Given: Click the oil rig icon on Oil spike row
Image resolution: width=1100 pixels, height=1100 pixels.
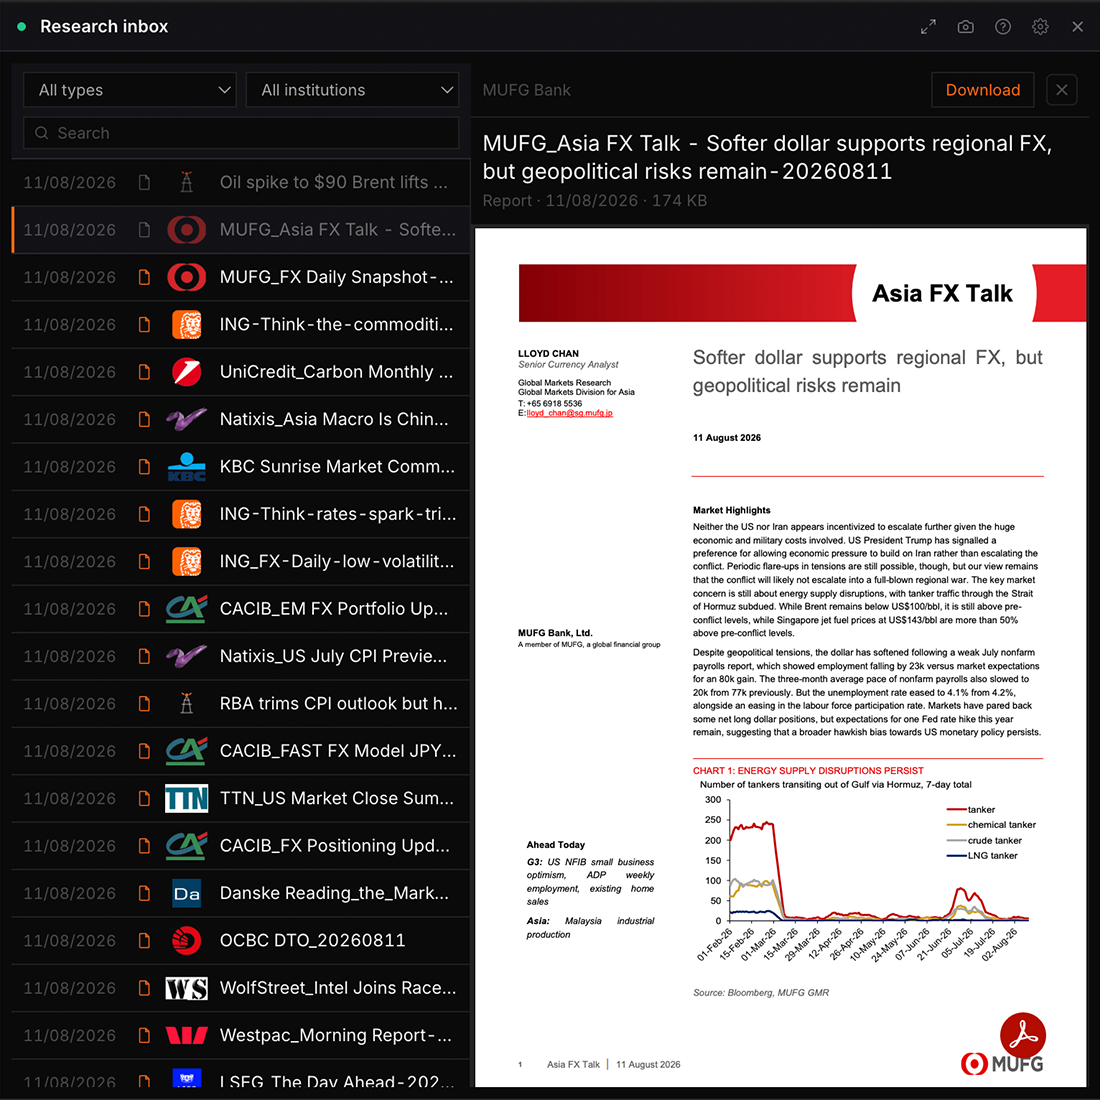Looking at the screenshot, I should coord(187,182).
